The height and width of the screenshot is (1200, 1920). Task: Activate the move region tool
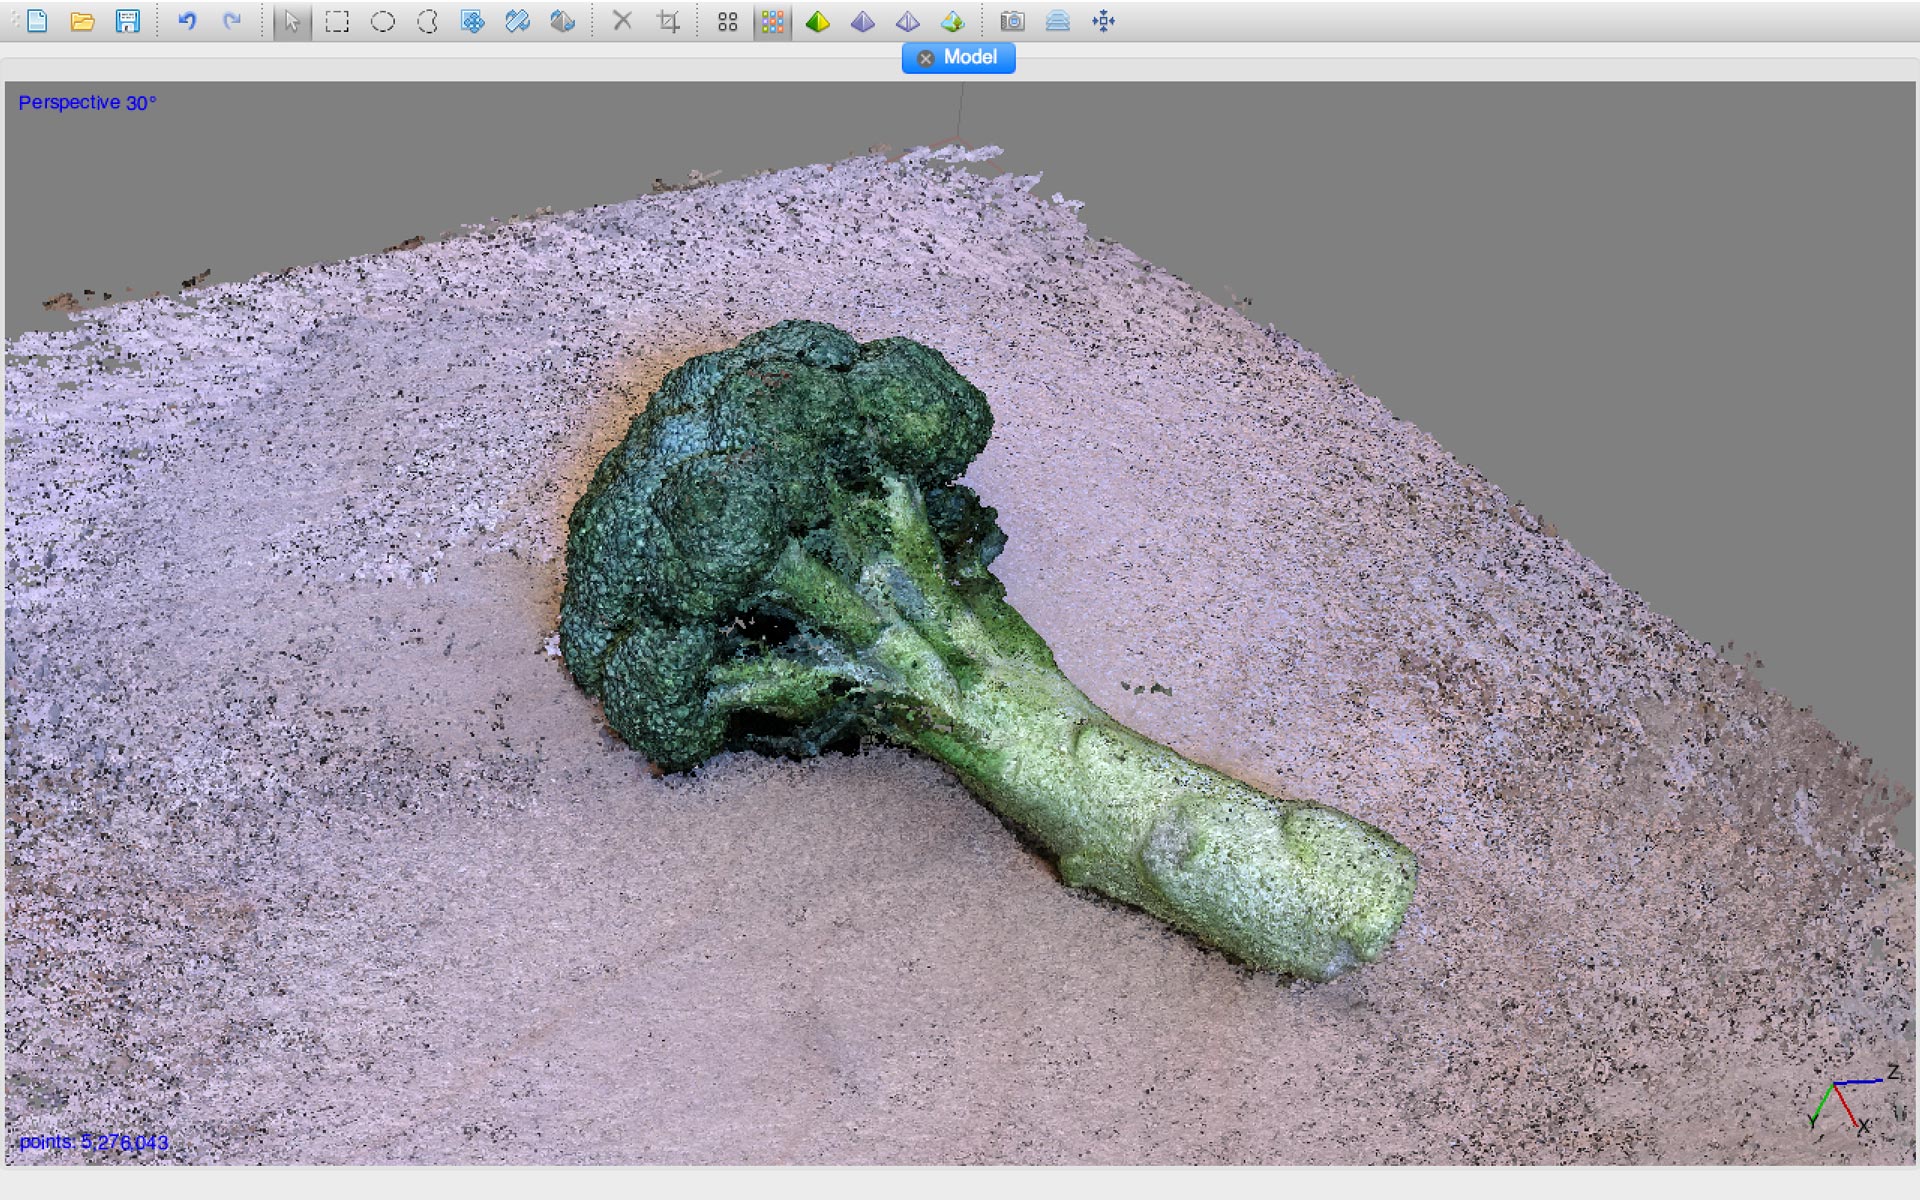[x=472, y=21]
